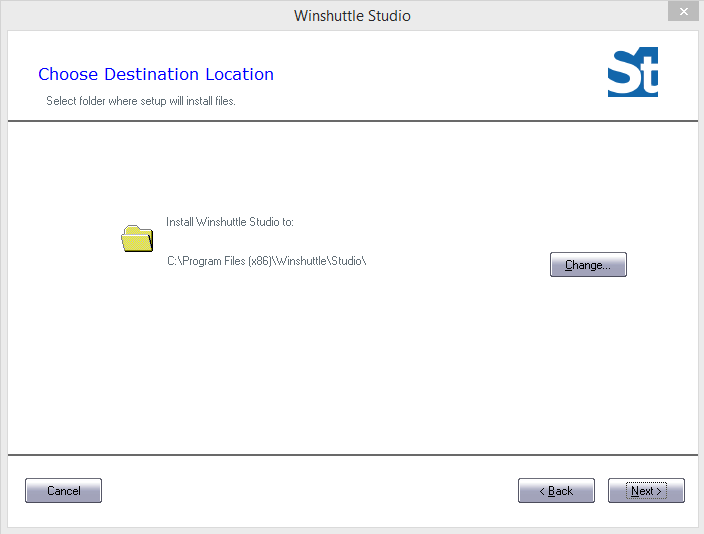Cancel the Winshuttle Studio setup
Screen dimensions: 704x534
[x=63, y=490]
